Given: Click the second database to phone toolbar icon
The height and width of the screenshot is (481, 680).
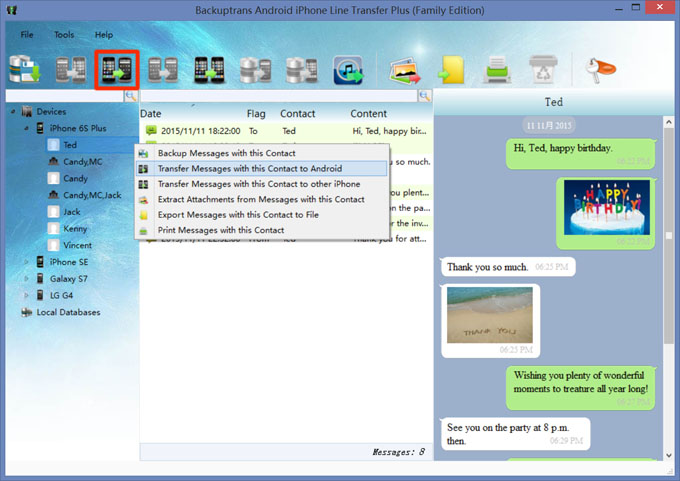Looking at the screenshot, I should tap(302, 69).
